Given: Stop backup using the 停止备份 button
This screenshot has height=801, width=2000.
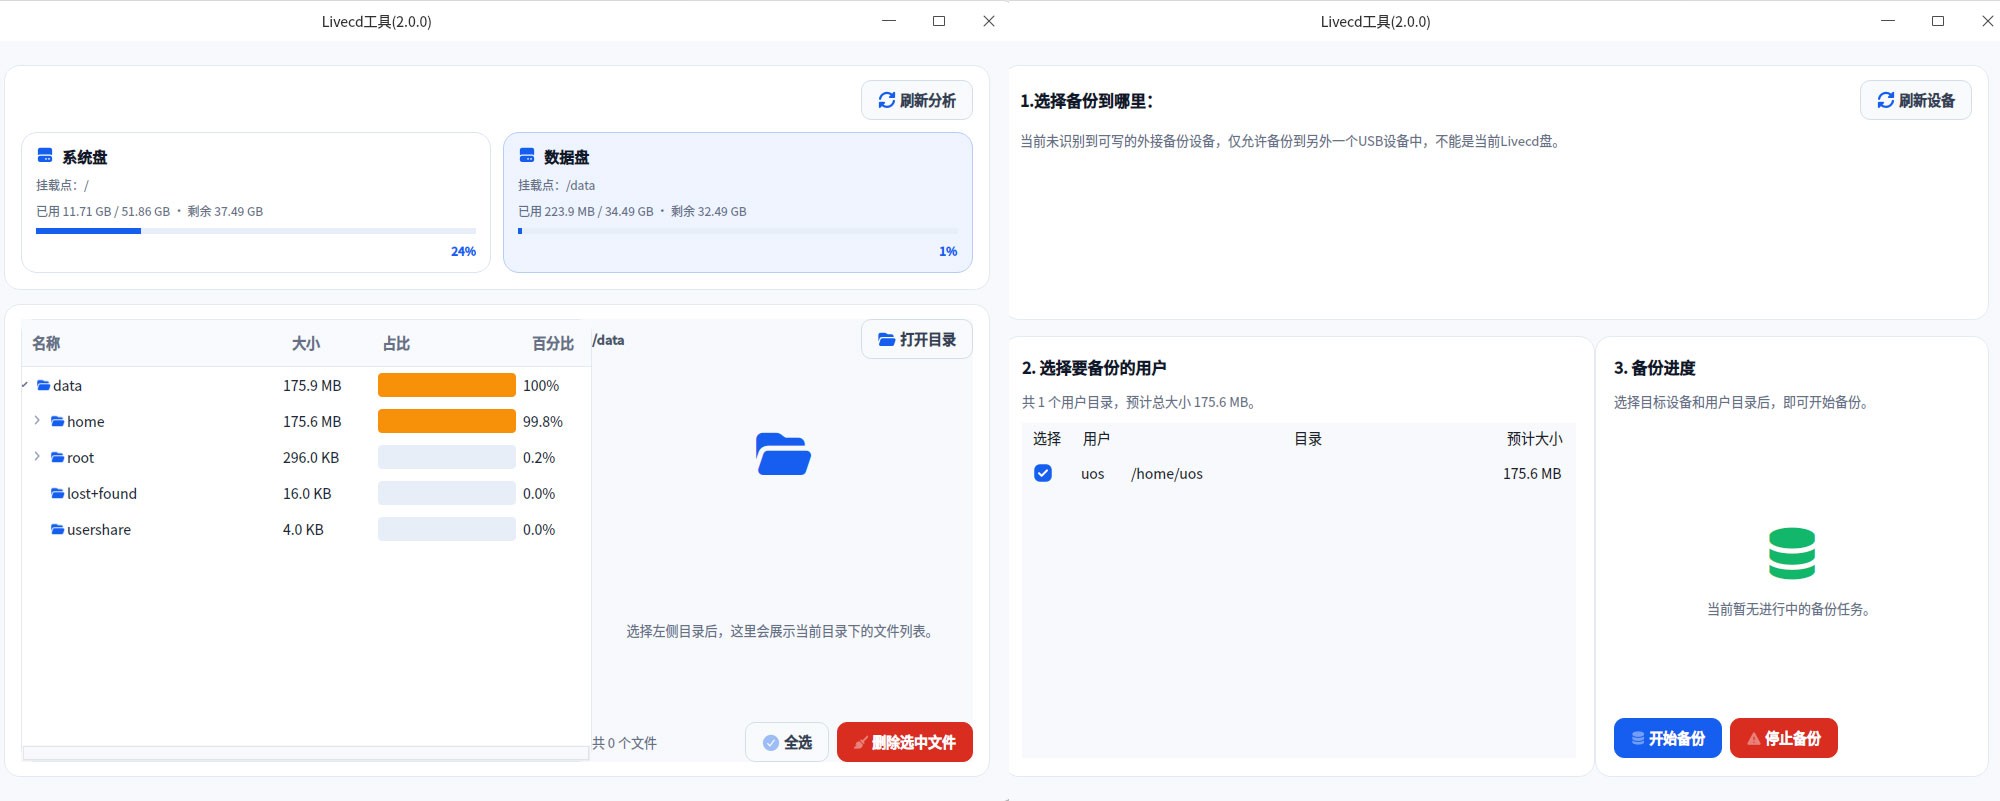Looking at the screenshot, I should (1783, 738).
